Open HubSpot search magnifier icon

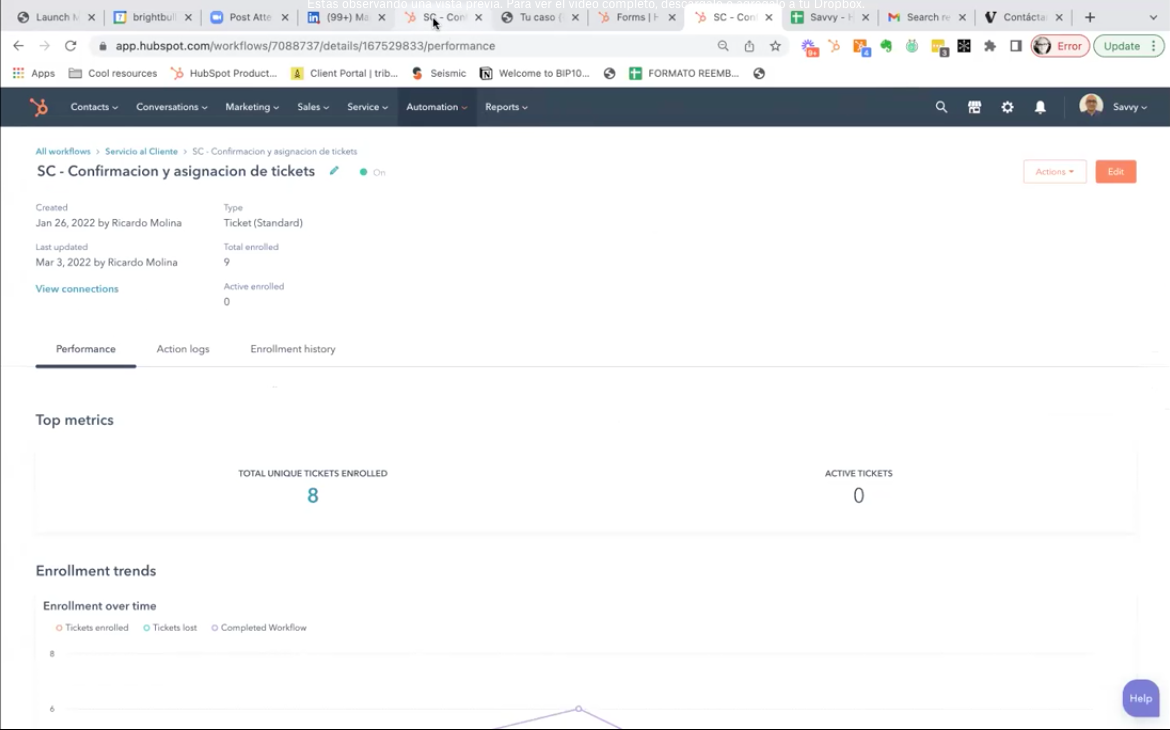(941, 107)
